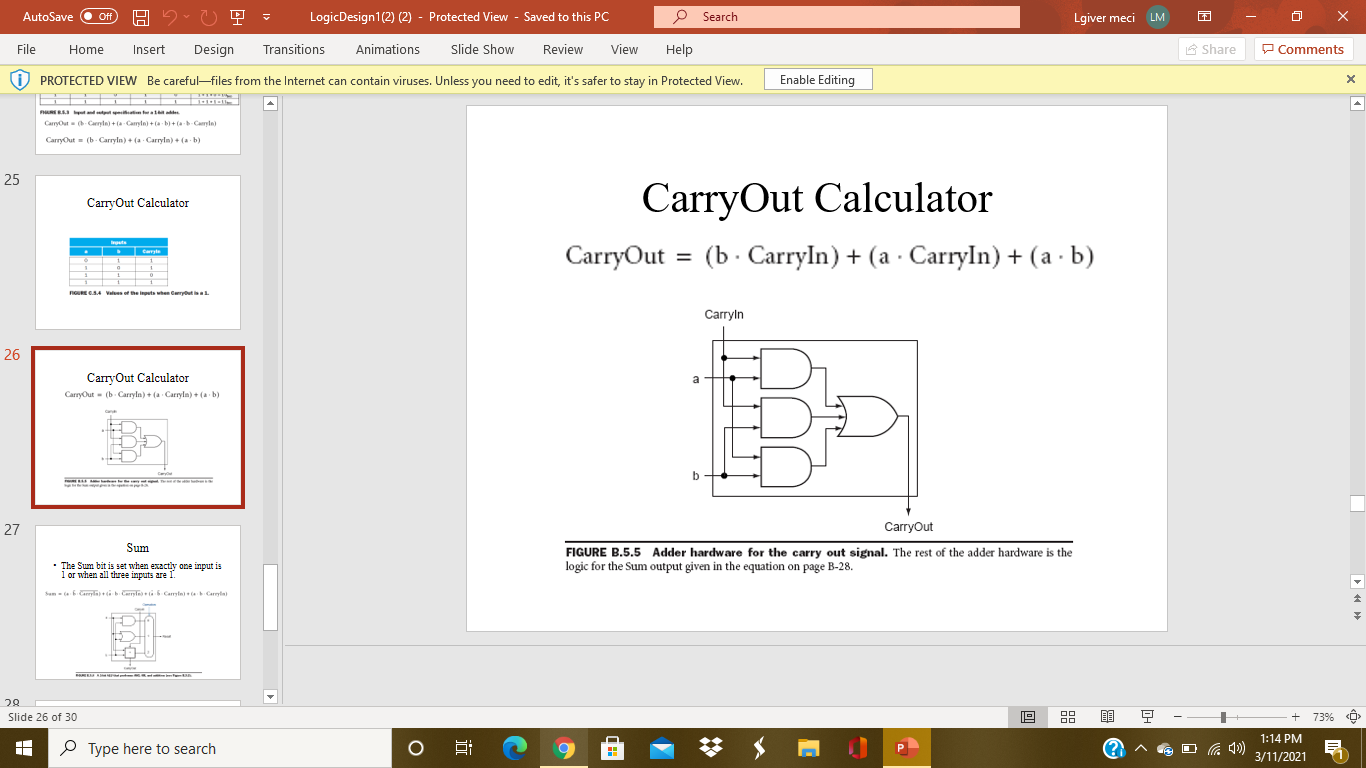1366x768 pixels.
Task: Open Microsoft Edge from taskbar
Action: 514,748
